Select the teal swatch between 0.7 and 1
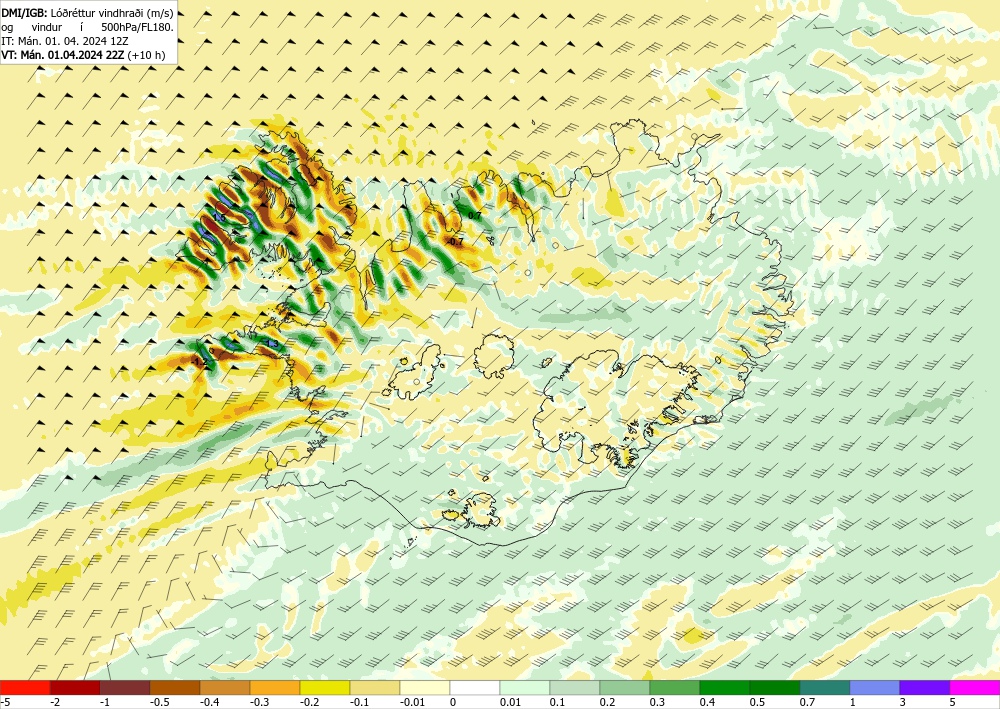Image resolution: width=1000 pixels, height=709 pixels. tap(825, 688)
